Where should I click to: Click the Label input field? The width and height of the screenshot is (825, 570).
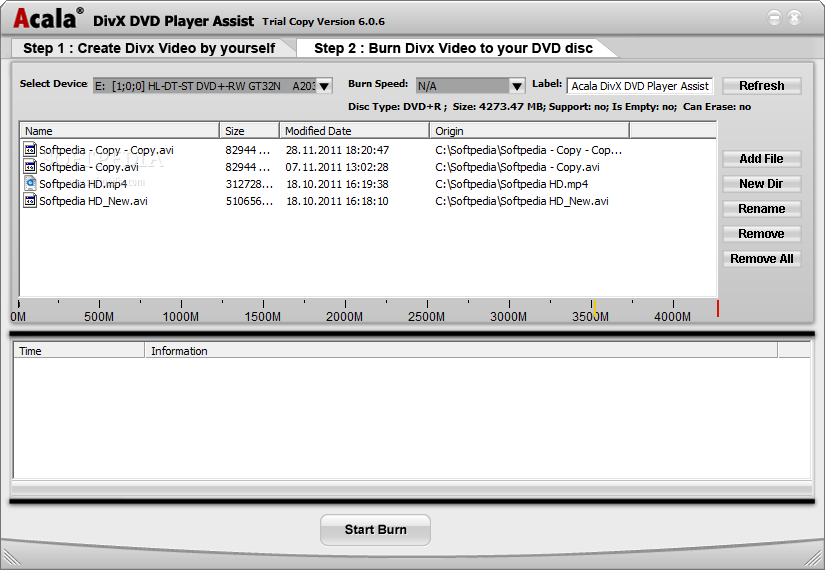(x=640, y=86)
